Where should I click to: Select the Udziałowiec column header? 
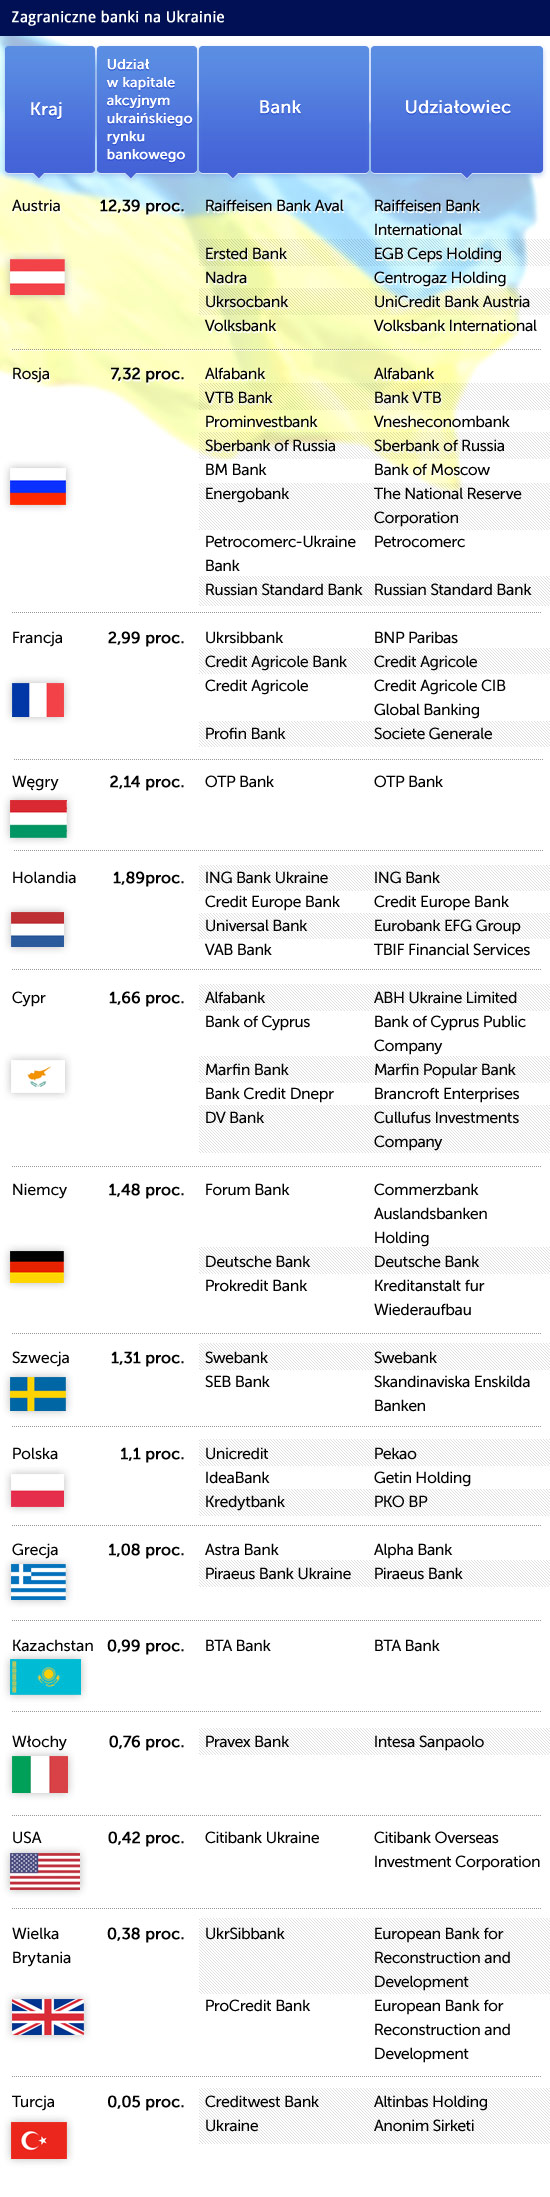(x=457, y=109)
